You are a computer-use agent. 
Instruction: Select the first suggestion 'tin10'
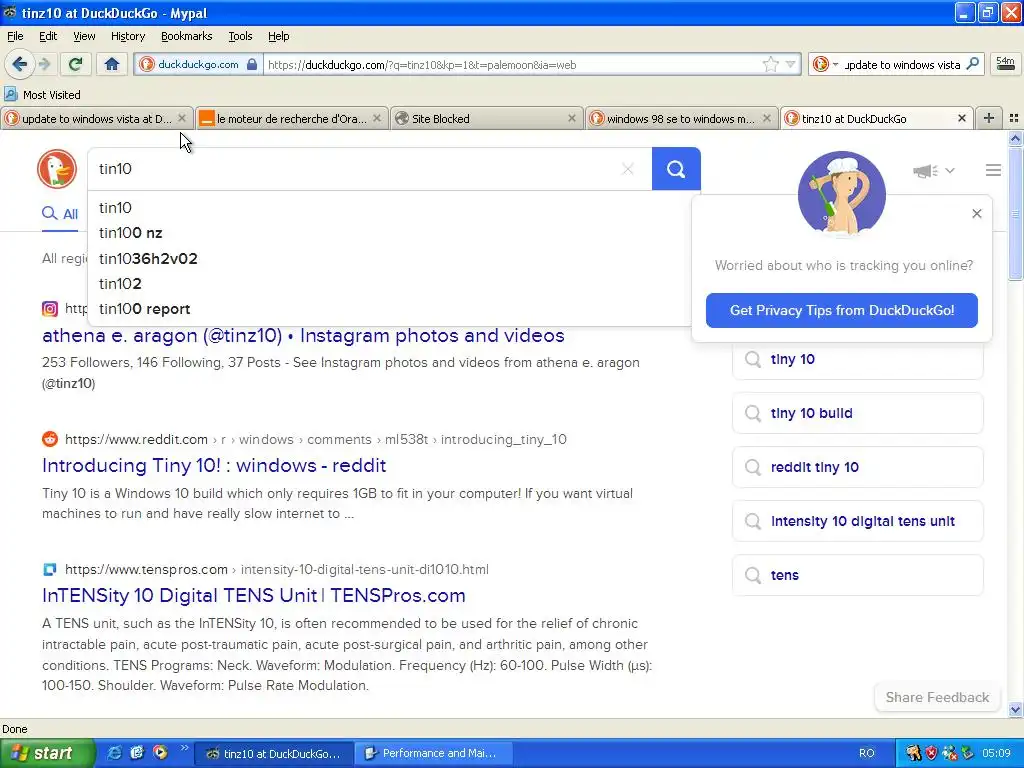tap(389, 208)
